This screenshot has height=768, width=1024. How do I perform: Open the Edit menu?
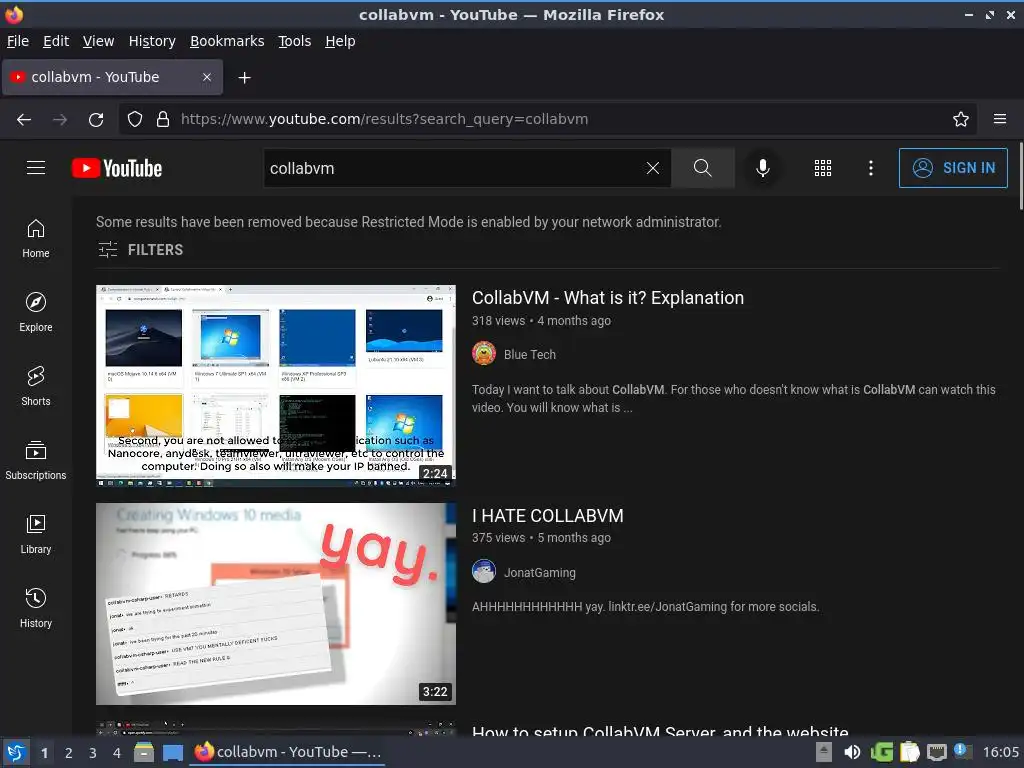pos(56,41)
